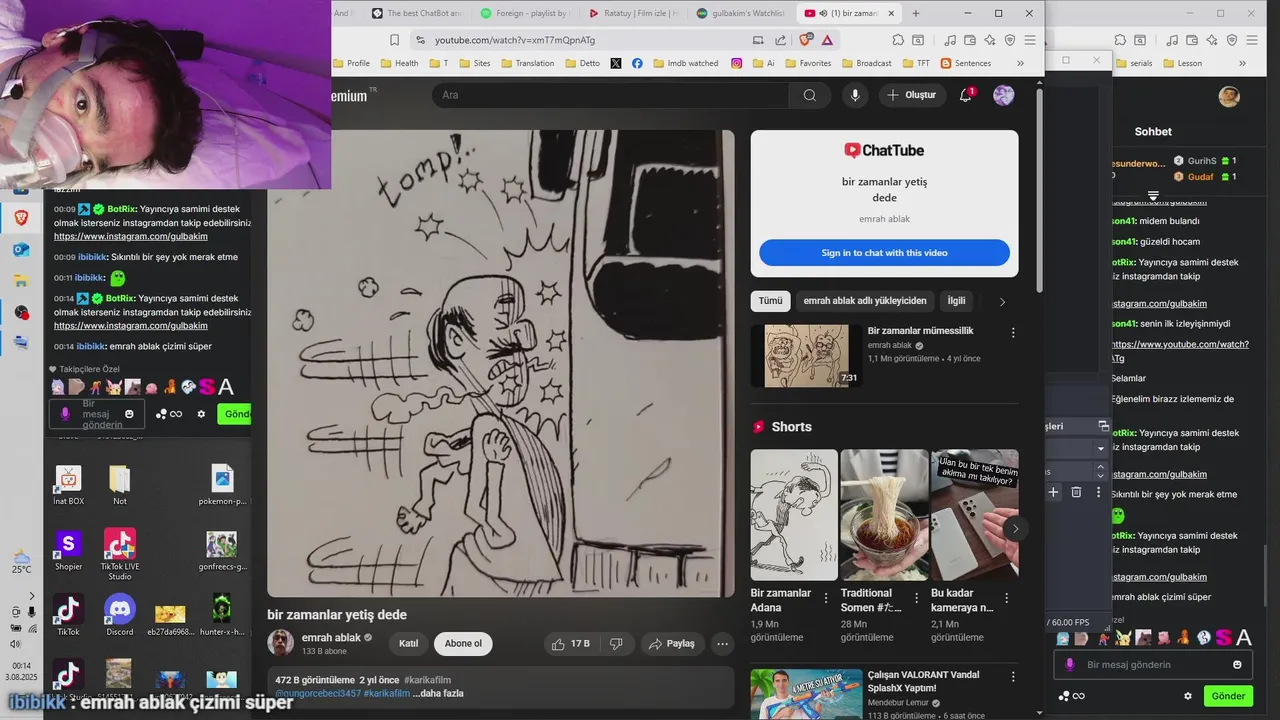
Task: Select emrah ablak adlı yükleyiciden chip
Action: pyautogui.click(x=865, y=301)
